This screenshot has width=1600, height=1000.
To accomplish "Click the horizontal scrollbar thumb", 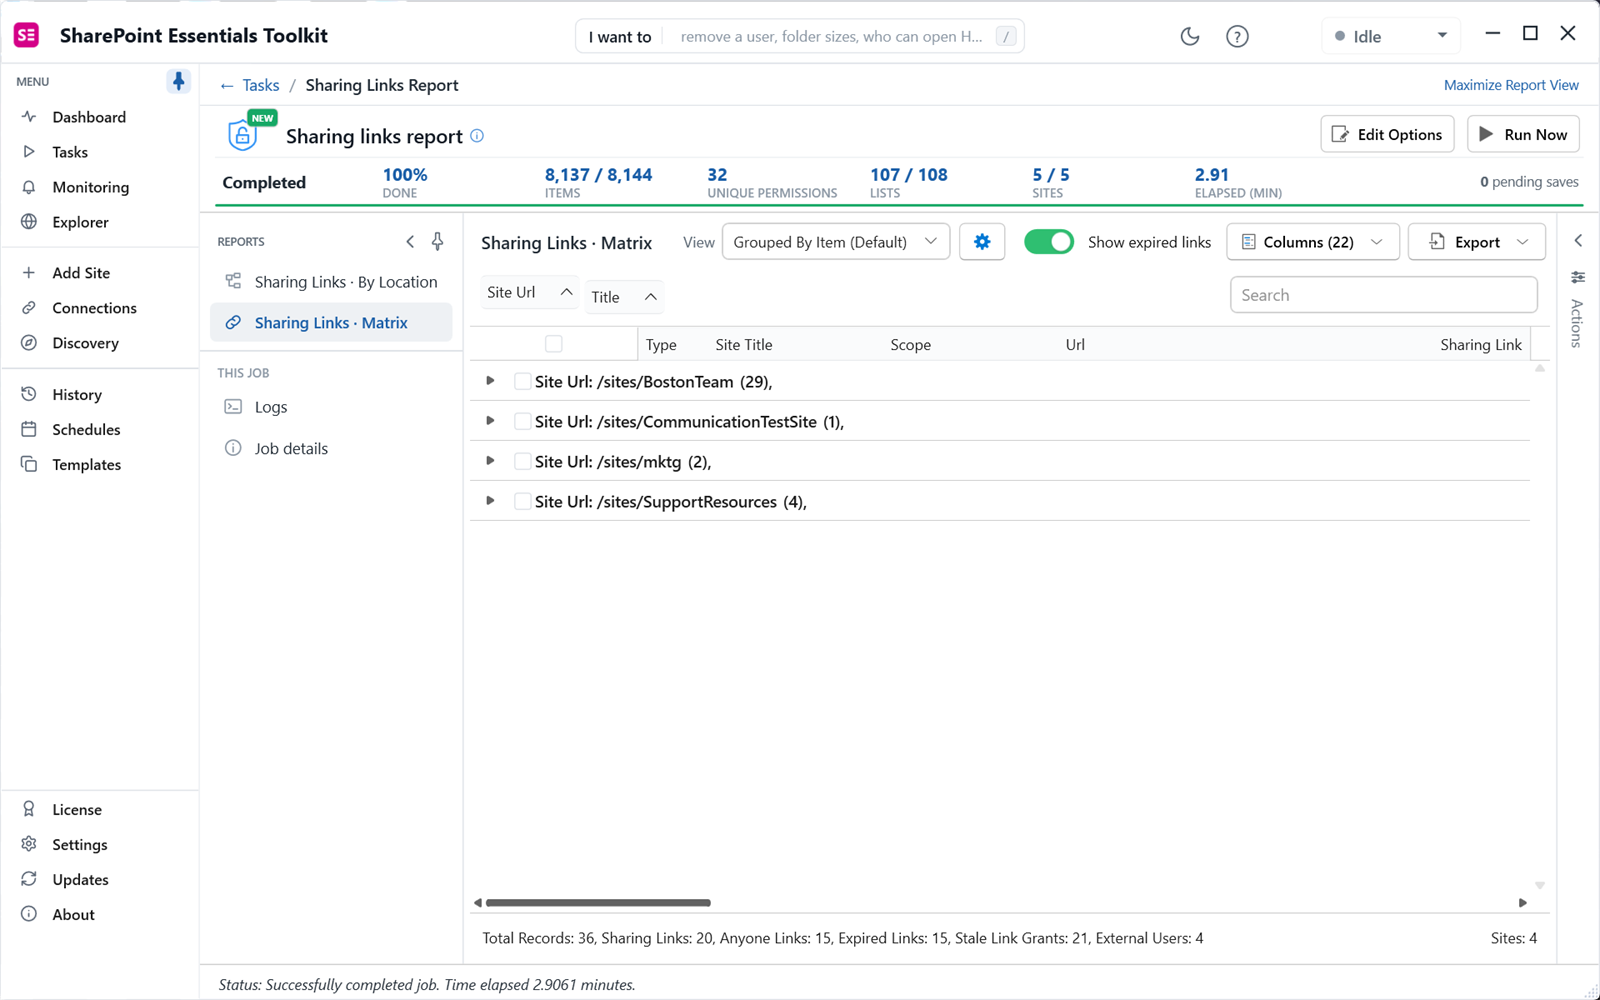I will (598, 903).
